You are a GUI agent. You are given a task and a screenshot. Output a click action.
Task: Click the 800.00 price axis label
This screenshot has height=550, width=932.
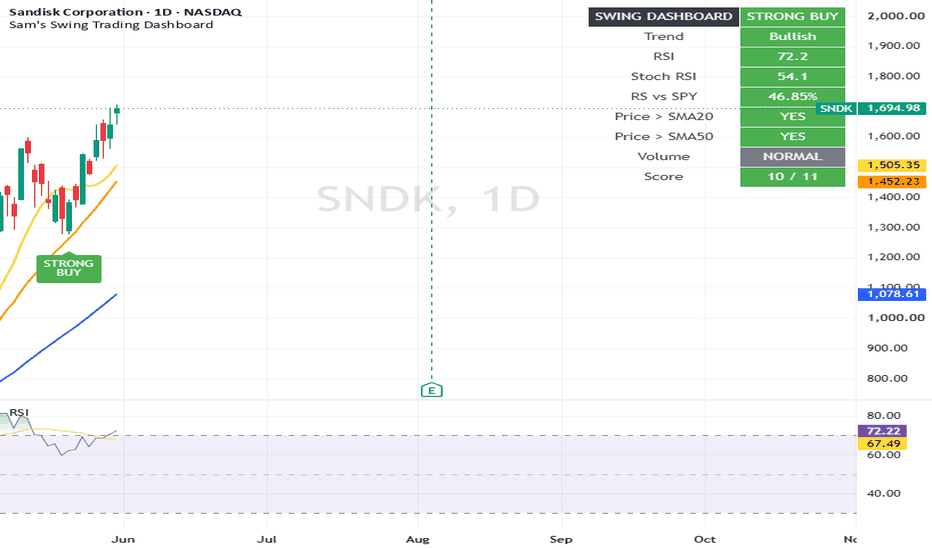pyautogui.click(x=887, y=378)
